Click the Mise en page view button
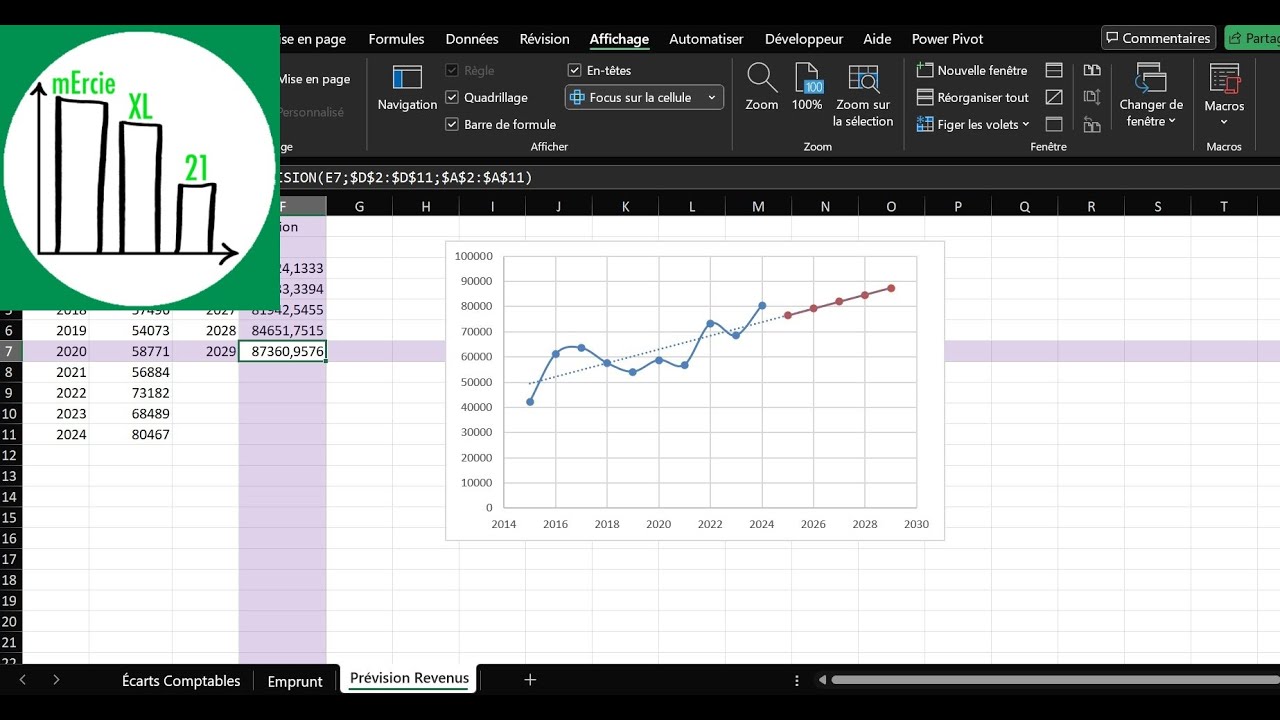 click(314, 79)
